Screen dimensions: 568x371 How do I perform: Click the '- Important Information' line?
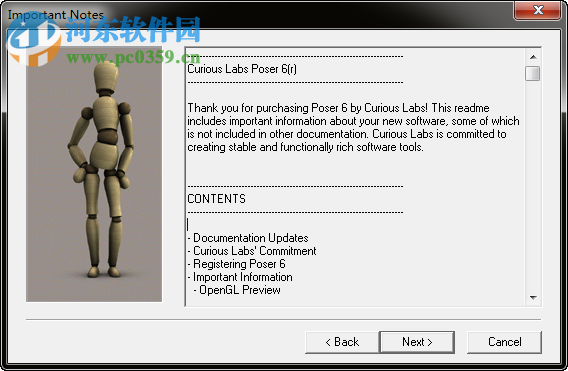pos(240,277)
